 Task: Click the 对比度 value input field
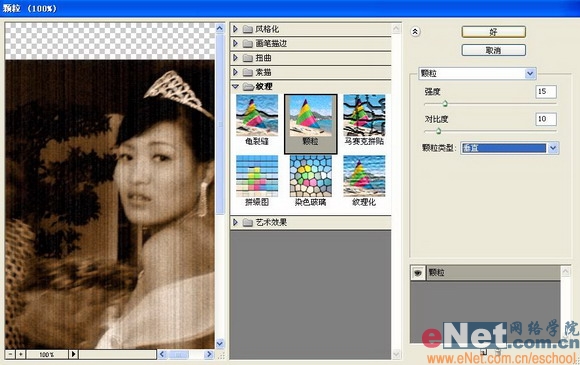[546, 119]
